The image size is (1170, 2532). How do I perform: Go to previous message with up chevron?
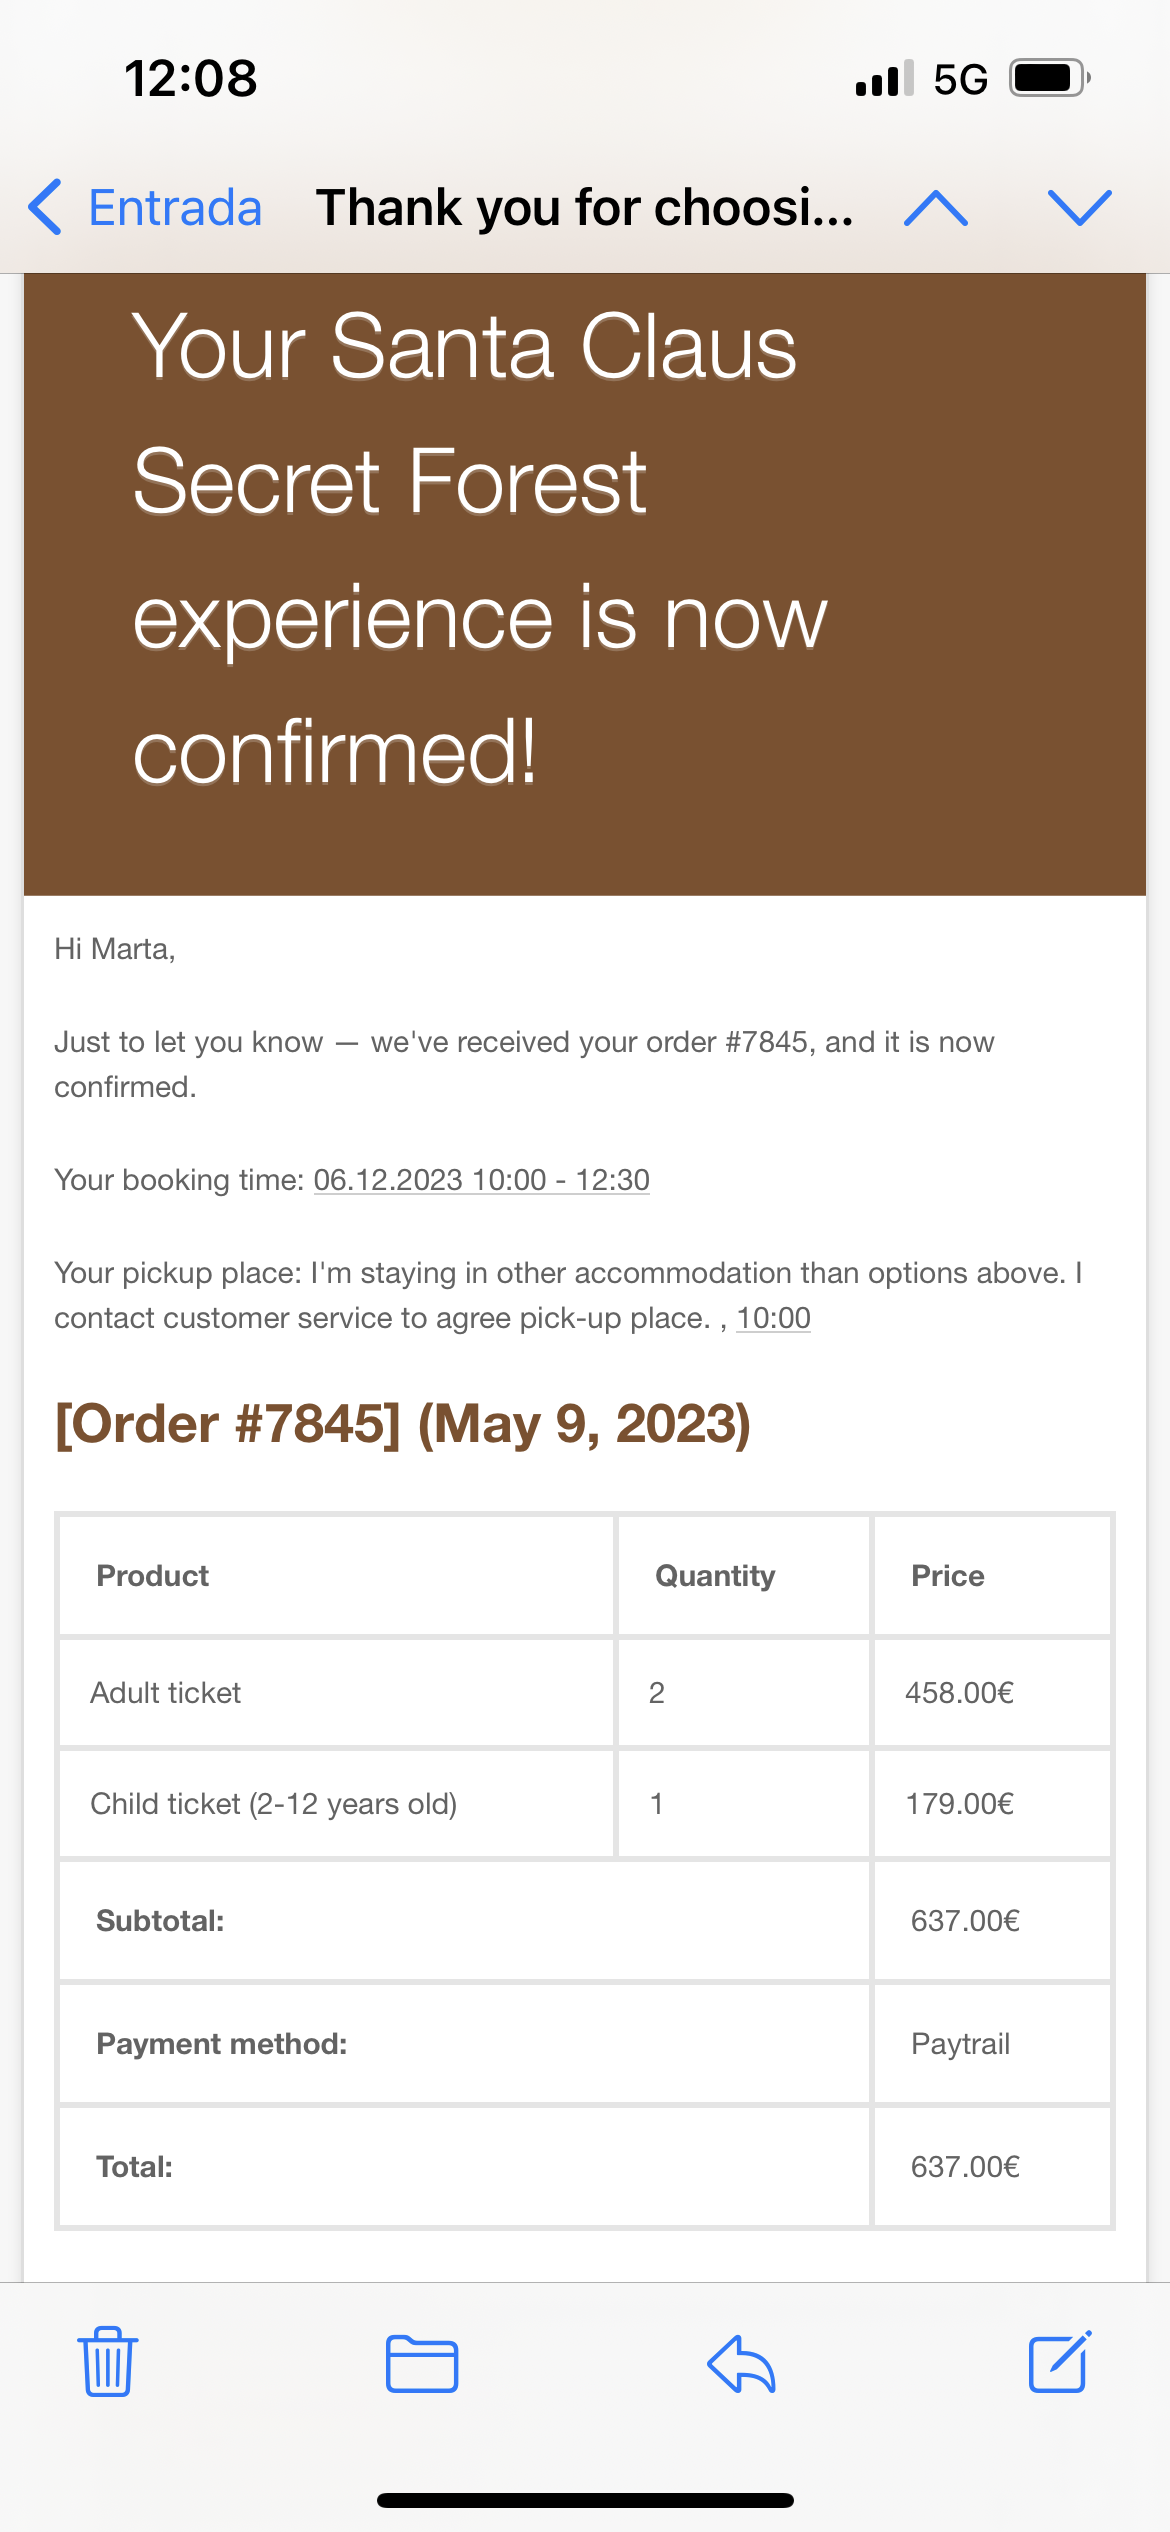(x=935, y=208)
